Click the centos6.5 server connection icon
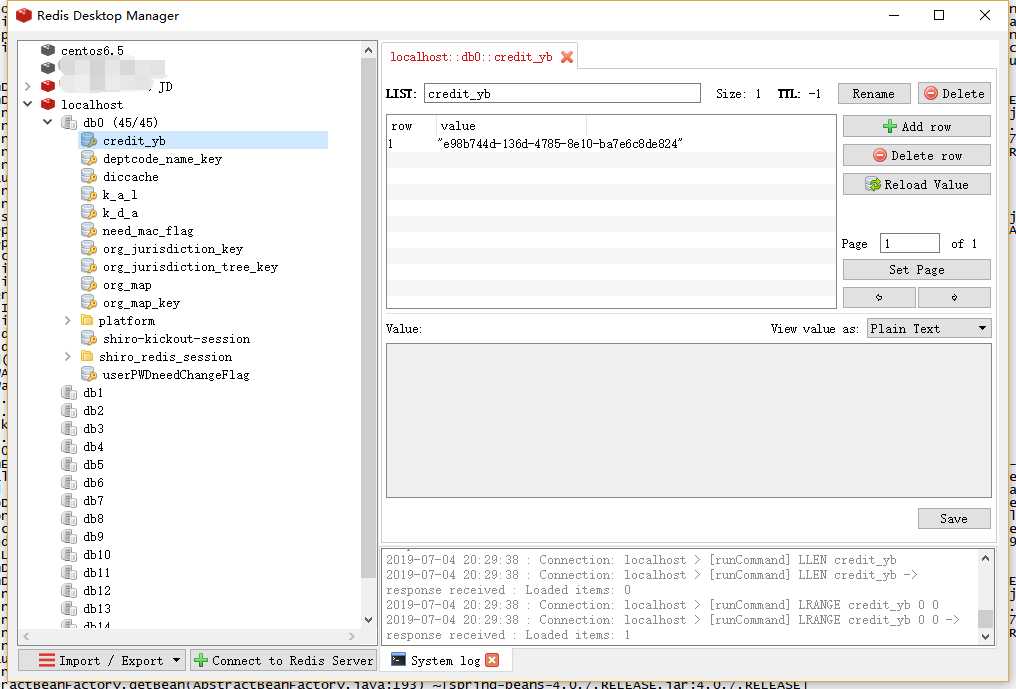1016x689 pixels. coord(48,50)
